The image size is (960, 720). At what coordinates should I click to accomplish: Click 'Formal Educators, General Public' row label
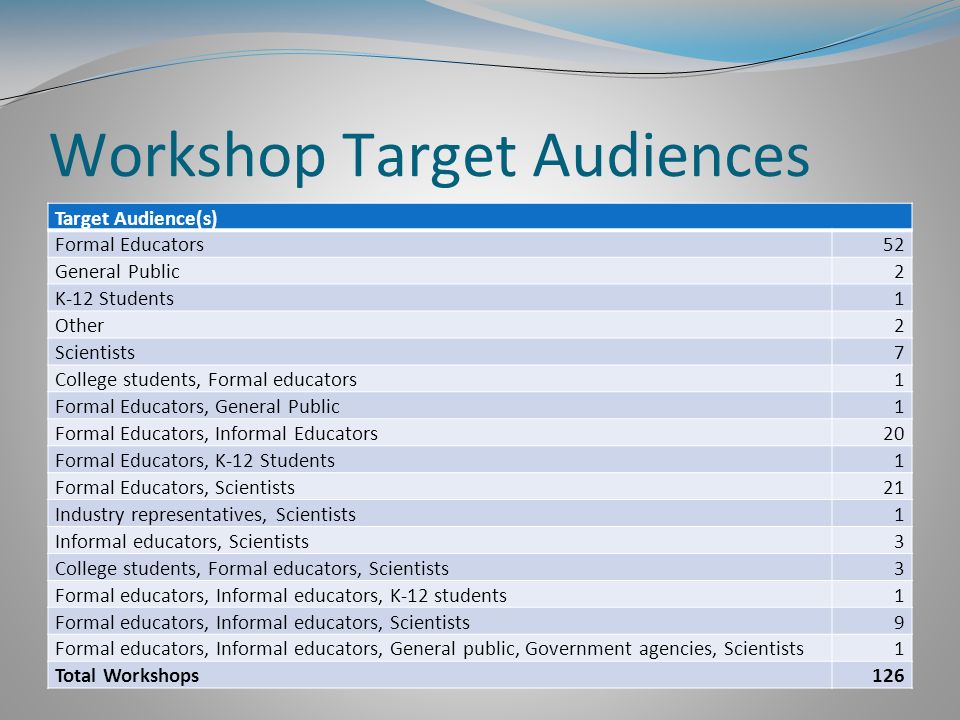pyautogui.click(x=197, y=407)
